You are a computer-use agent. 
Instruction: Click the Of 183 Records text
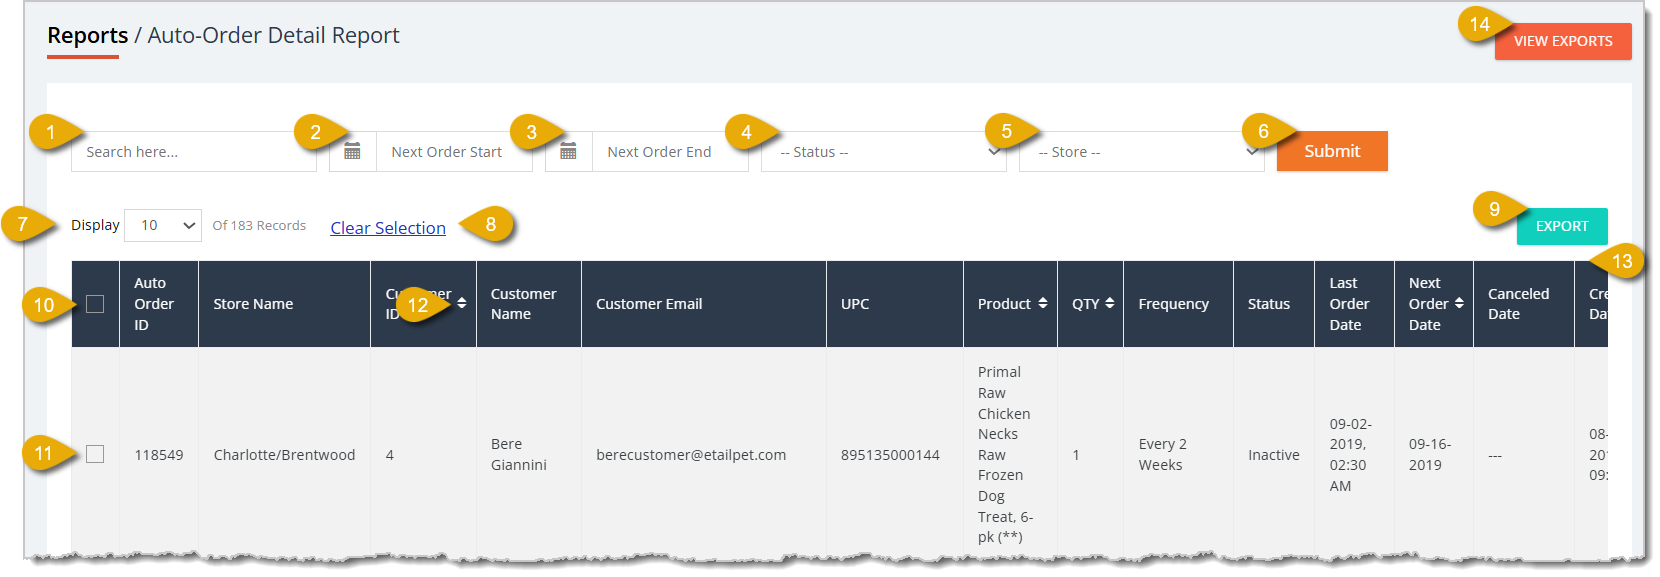tap(259, 226)
